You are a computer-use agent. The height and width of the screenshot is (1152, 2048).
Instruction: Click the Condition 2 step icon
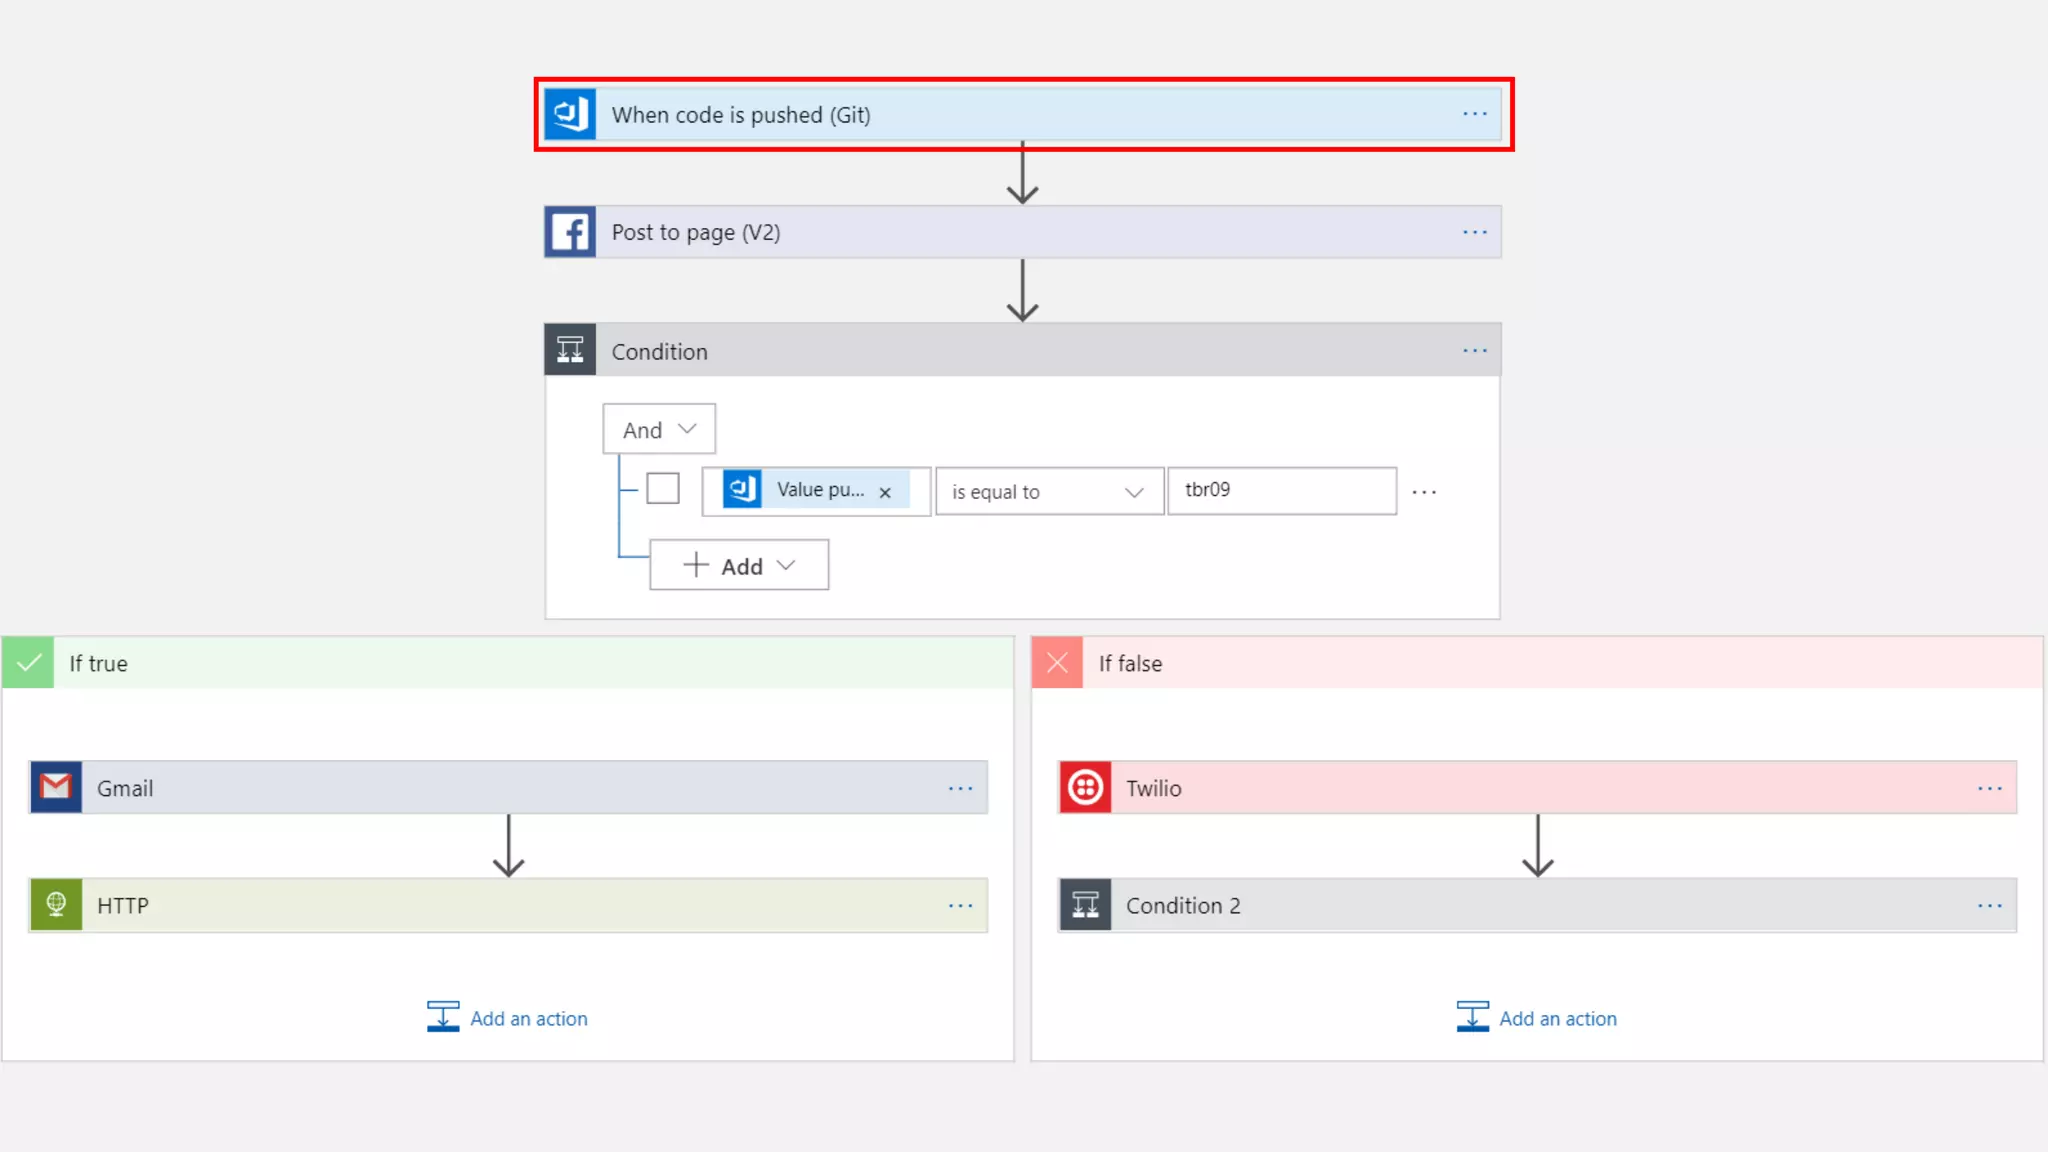tap(1085, 905)
